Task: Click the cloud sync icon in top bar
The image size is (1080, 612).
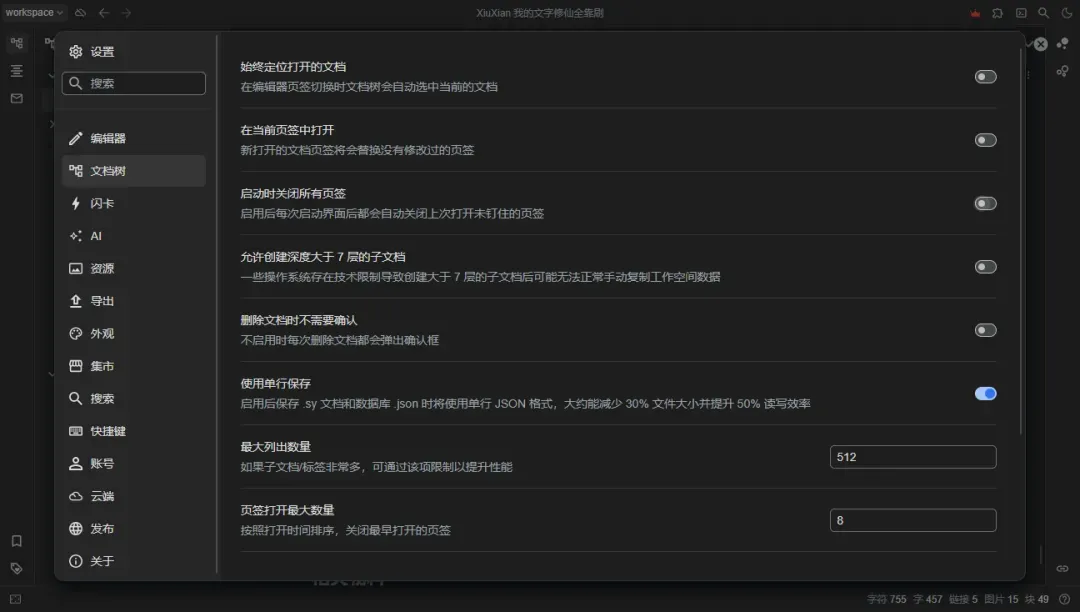Action: (81, 12)
